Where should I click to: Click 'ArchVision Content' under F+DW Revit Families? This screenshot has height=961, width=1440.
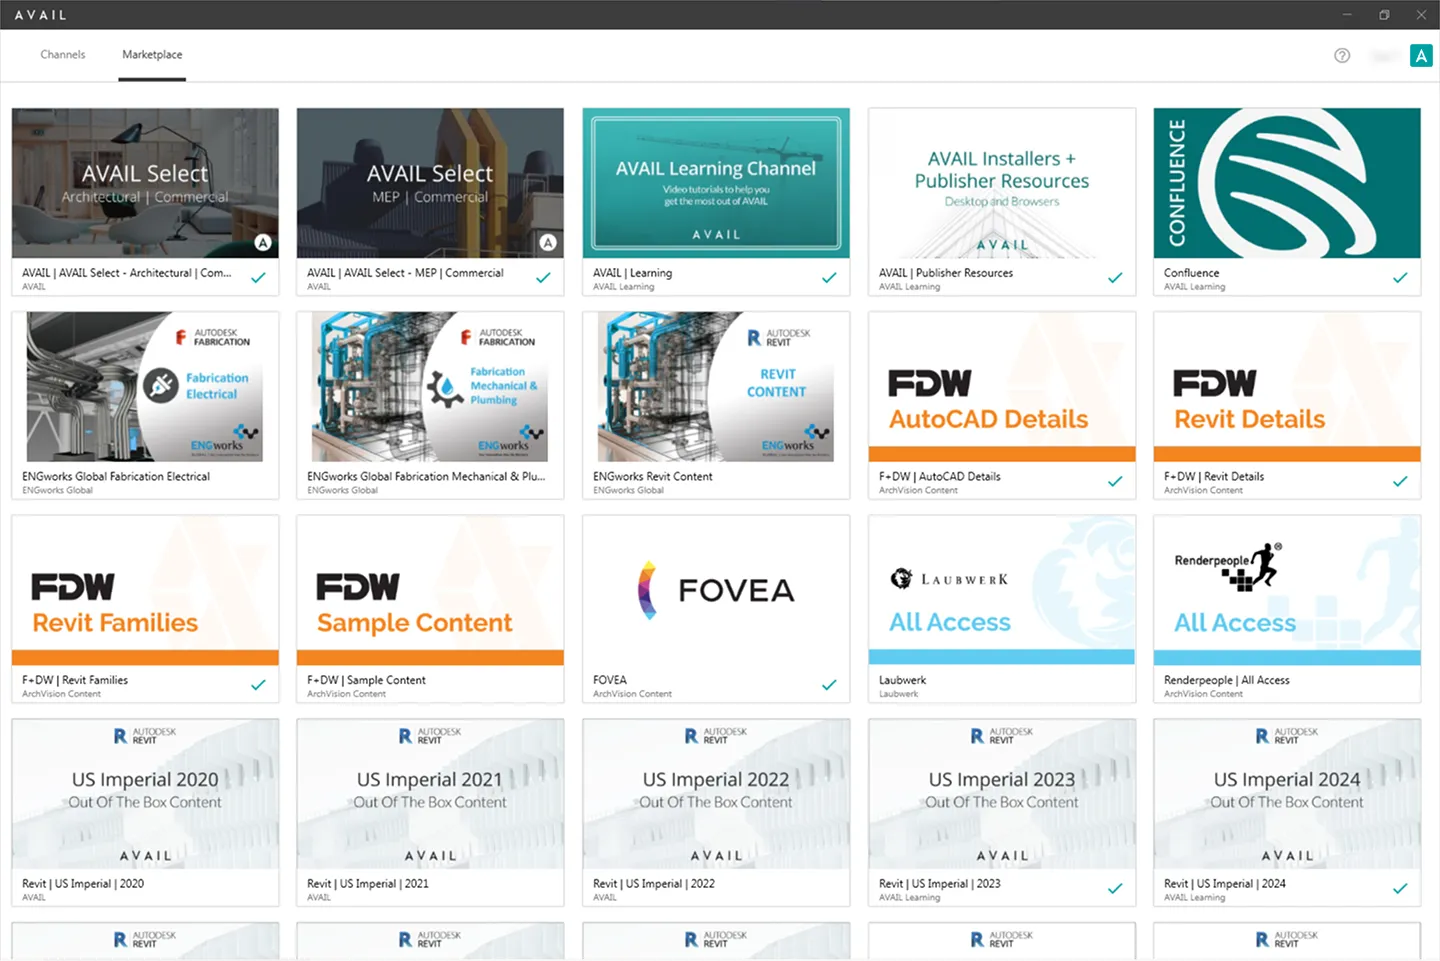click(61, 694)
